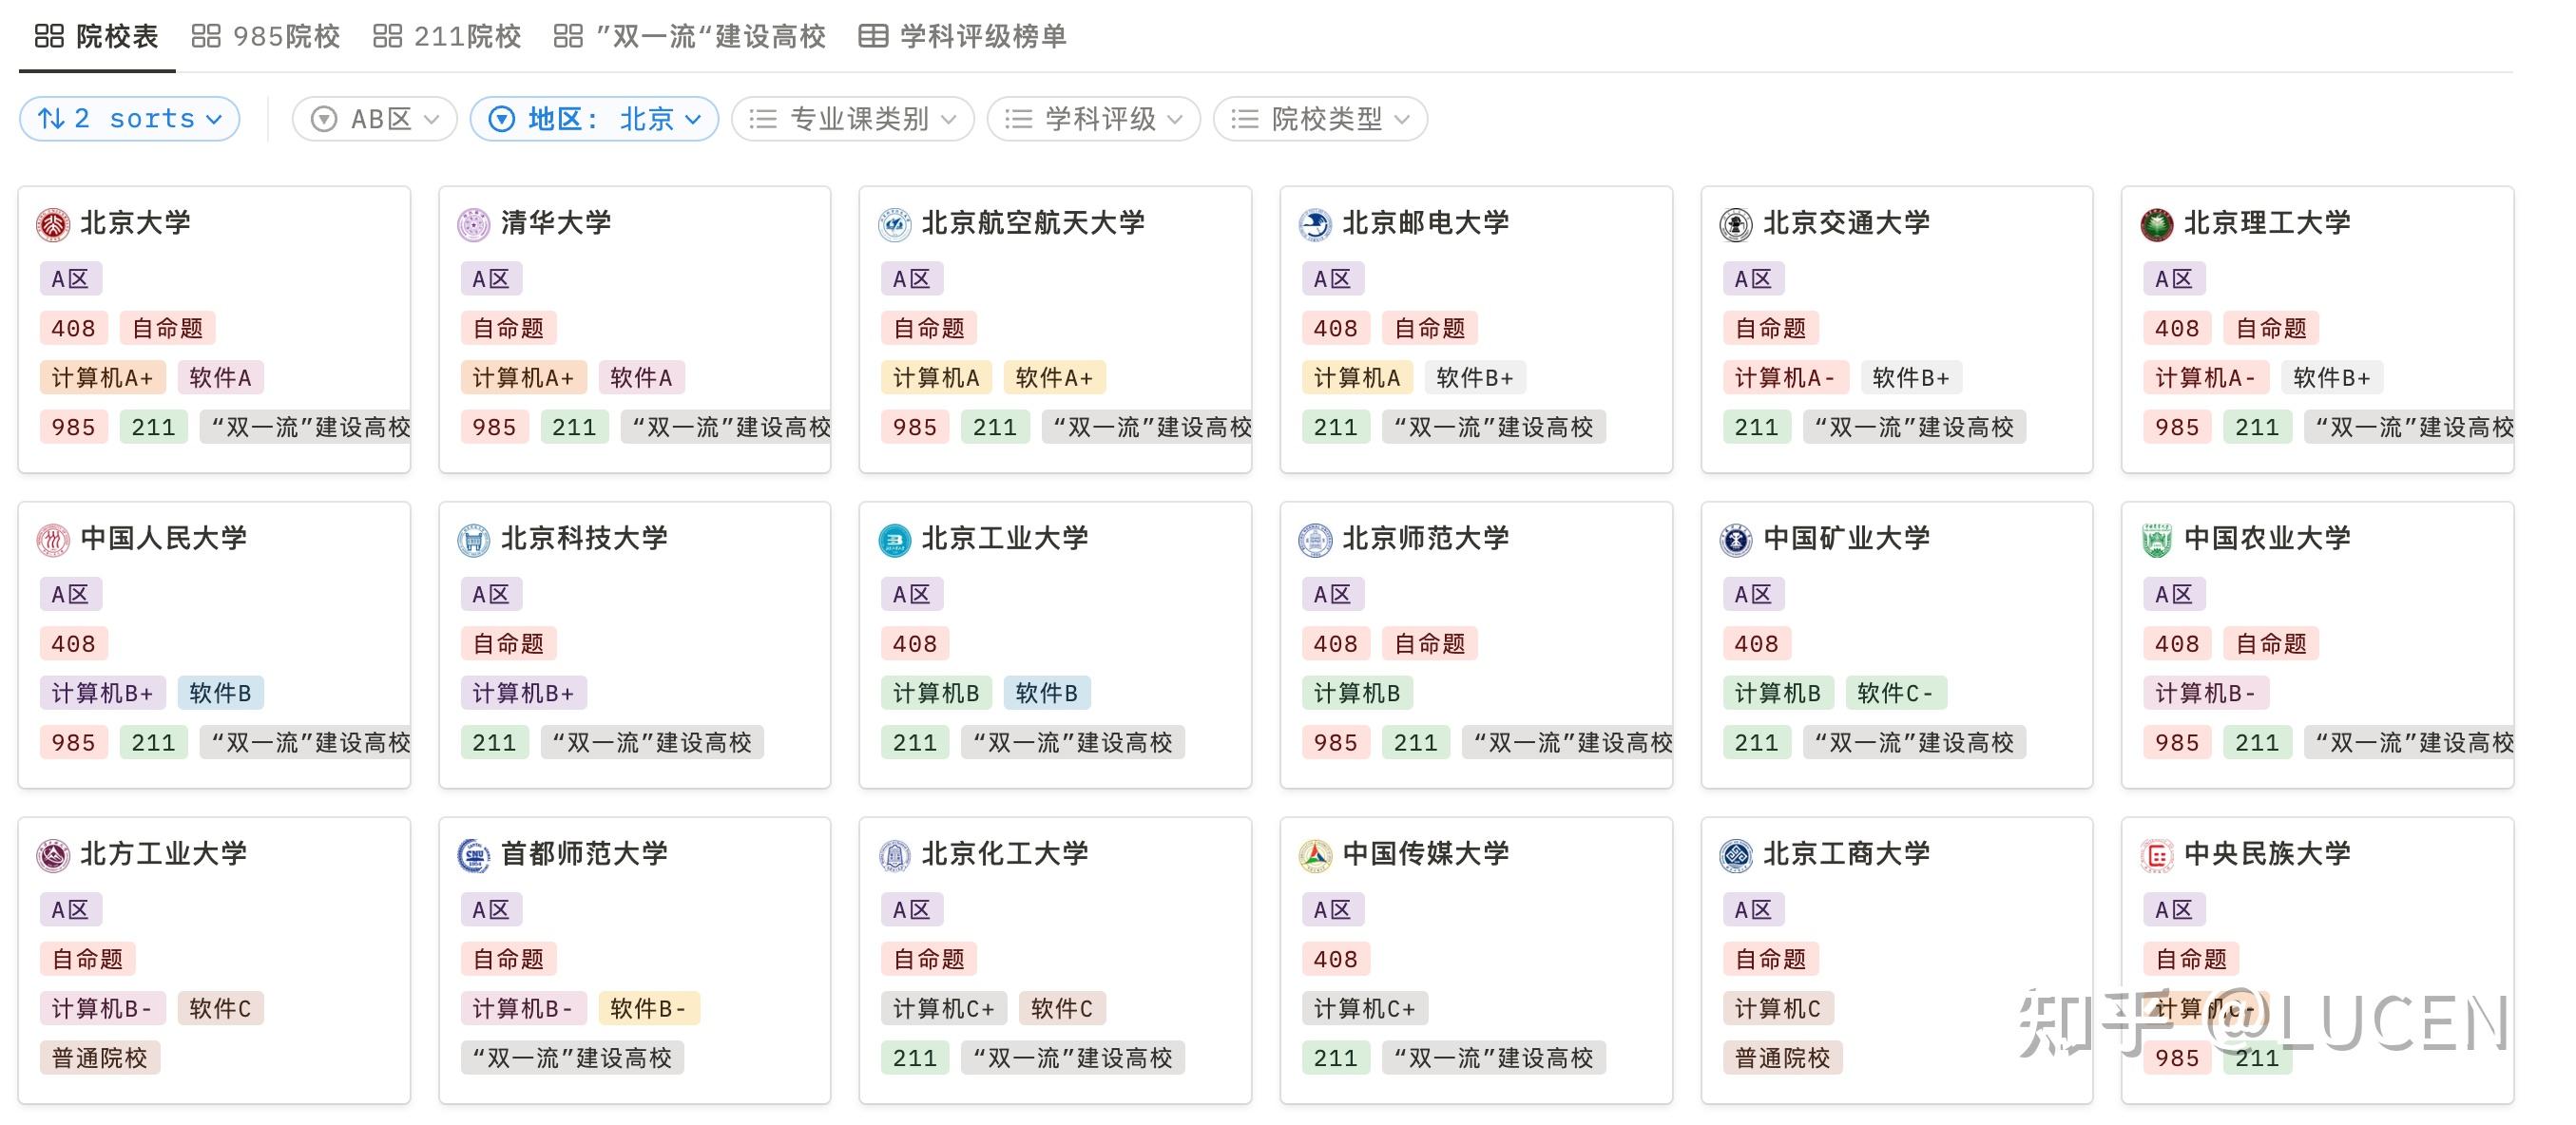The width and height of the screenshot is (2576, 1125).
Task: Switch to the 学科评级榜单 tab
Action: (x=963, y=37)
